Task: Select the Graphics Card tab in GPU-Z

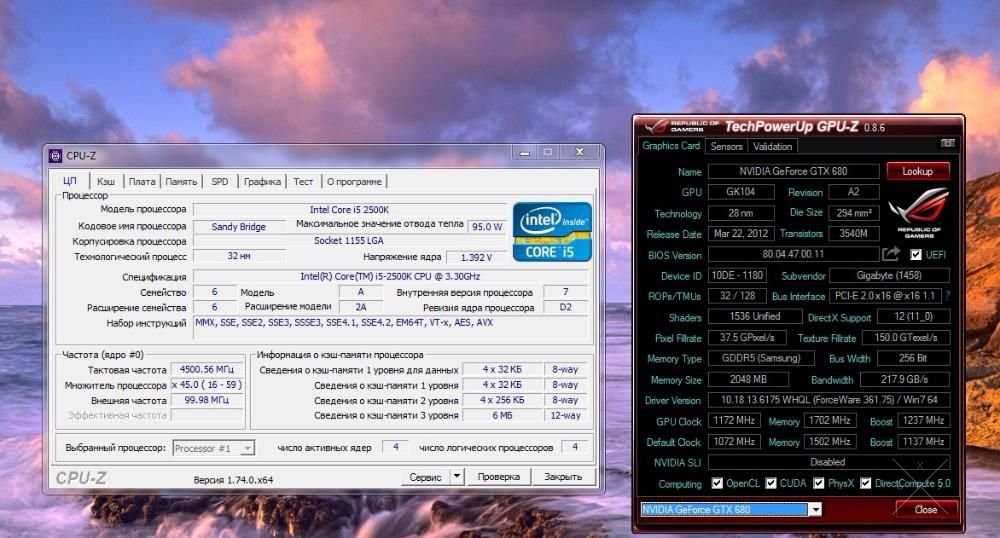Action: 671,145
